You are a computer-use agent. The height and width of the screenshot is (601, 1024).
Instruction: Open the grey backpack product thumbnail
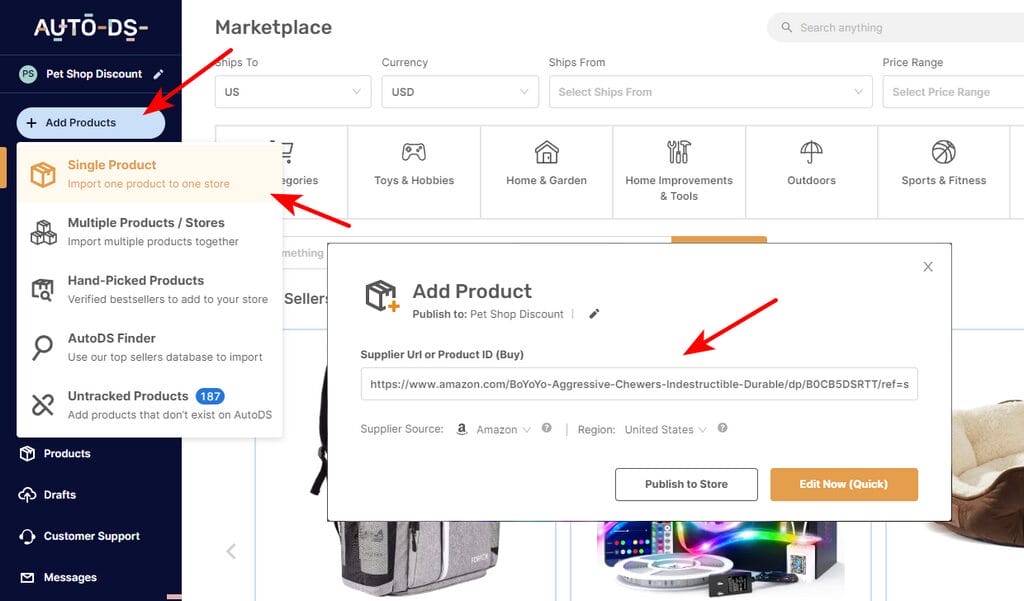[418, 558]
